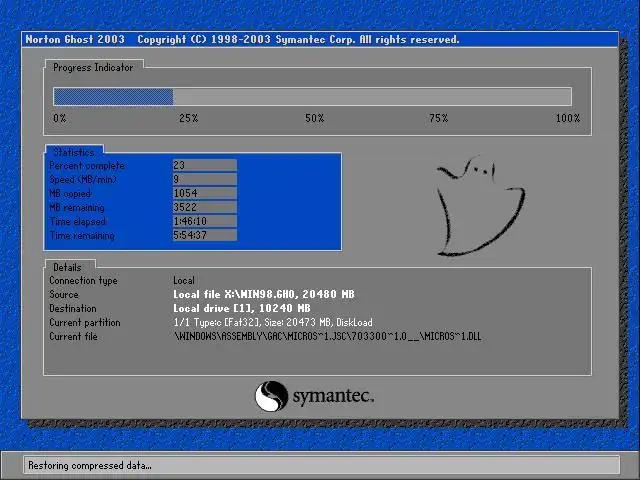The image size is (640, 480).
Task: Click the Time remaining value 5:54:37
Action: 204,235
